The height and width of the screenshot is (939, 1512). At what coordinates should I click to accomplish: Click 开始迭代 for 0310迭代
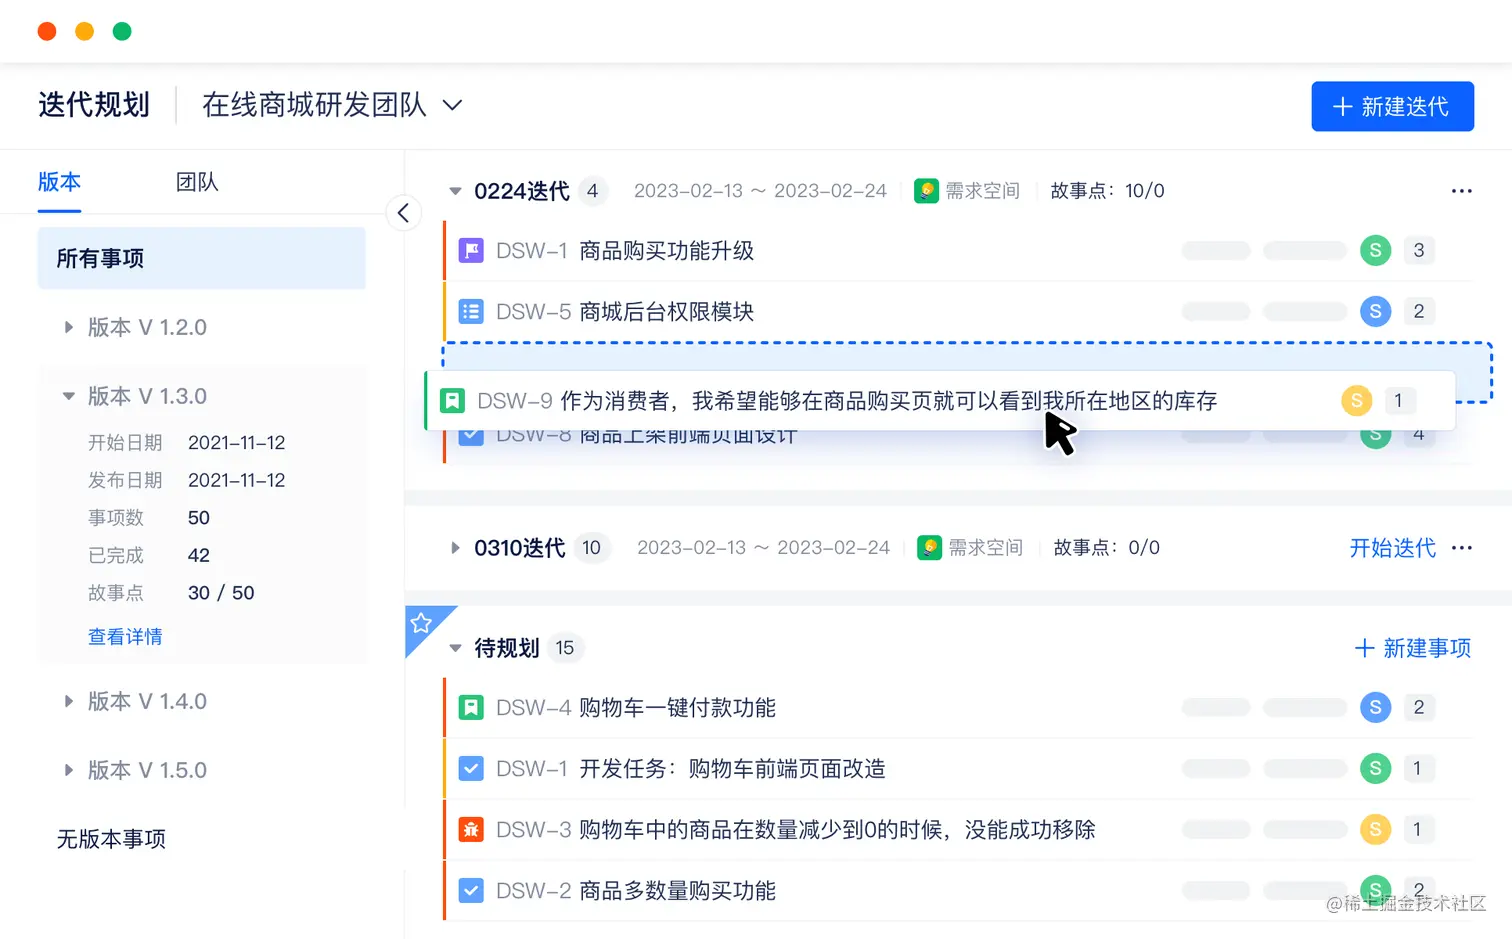coord(1392,548)
